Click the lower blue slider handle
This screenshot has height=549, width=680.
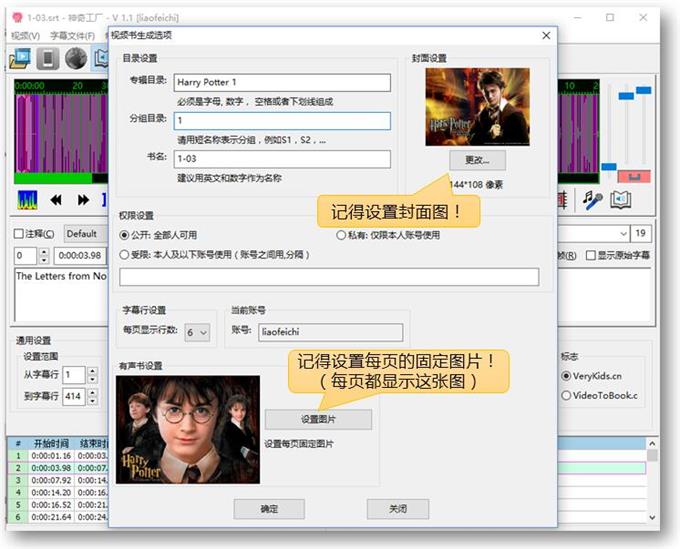coord(609,167)
